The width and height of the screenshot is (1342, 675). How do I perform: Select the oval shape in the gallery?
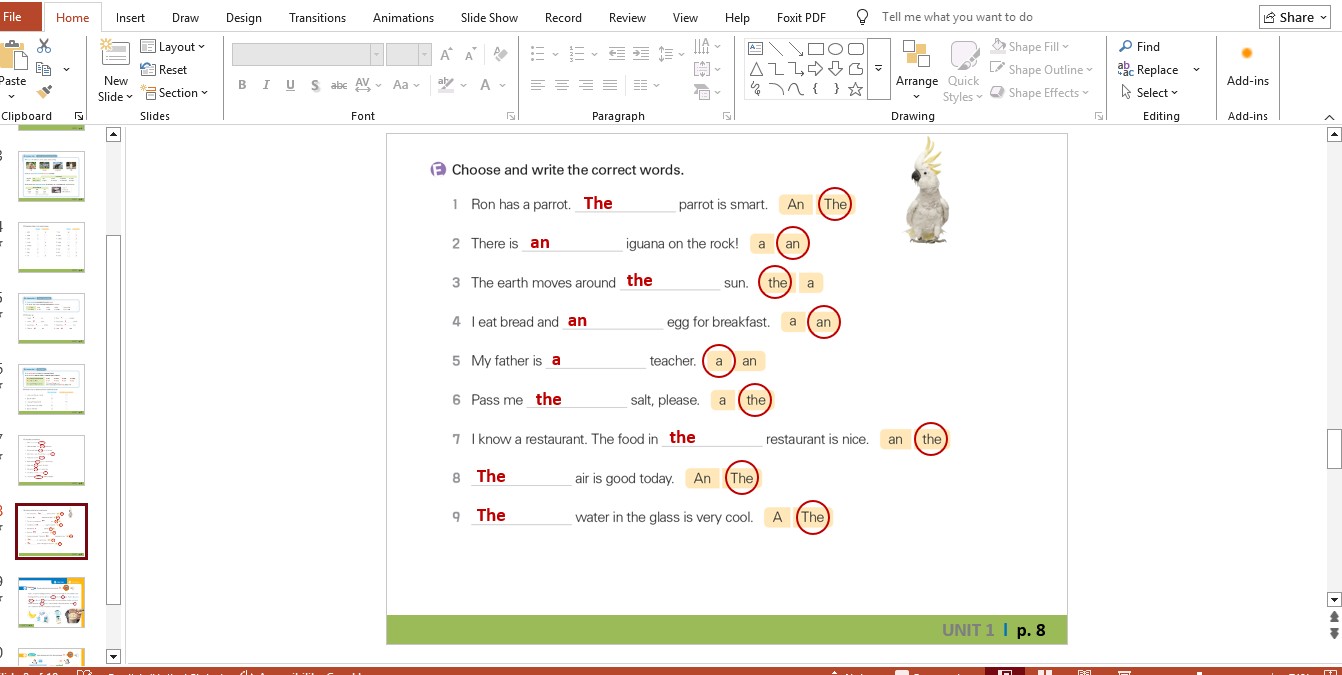click(835, 49)
